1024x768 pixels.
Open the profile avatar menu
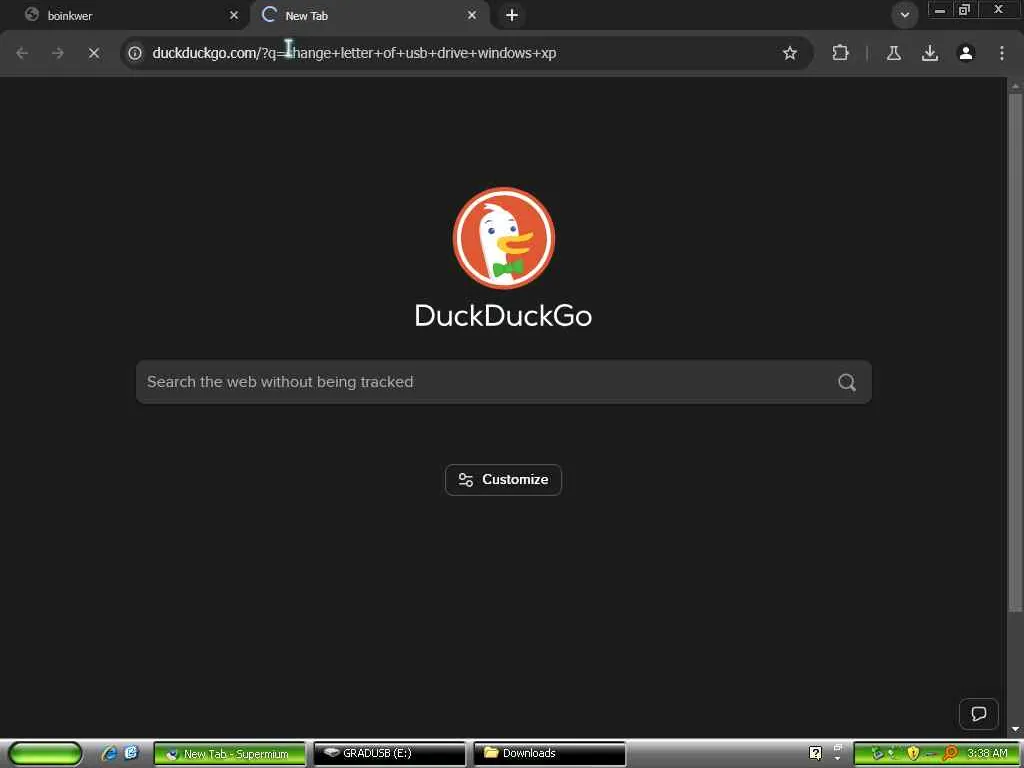coord(966,53)
